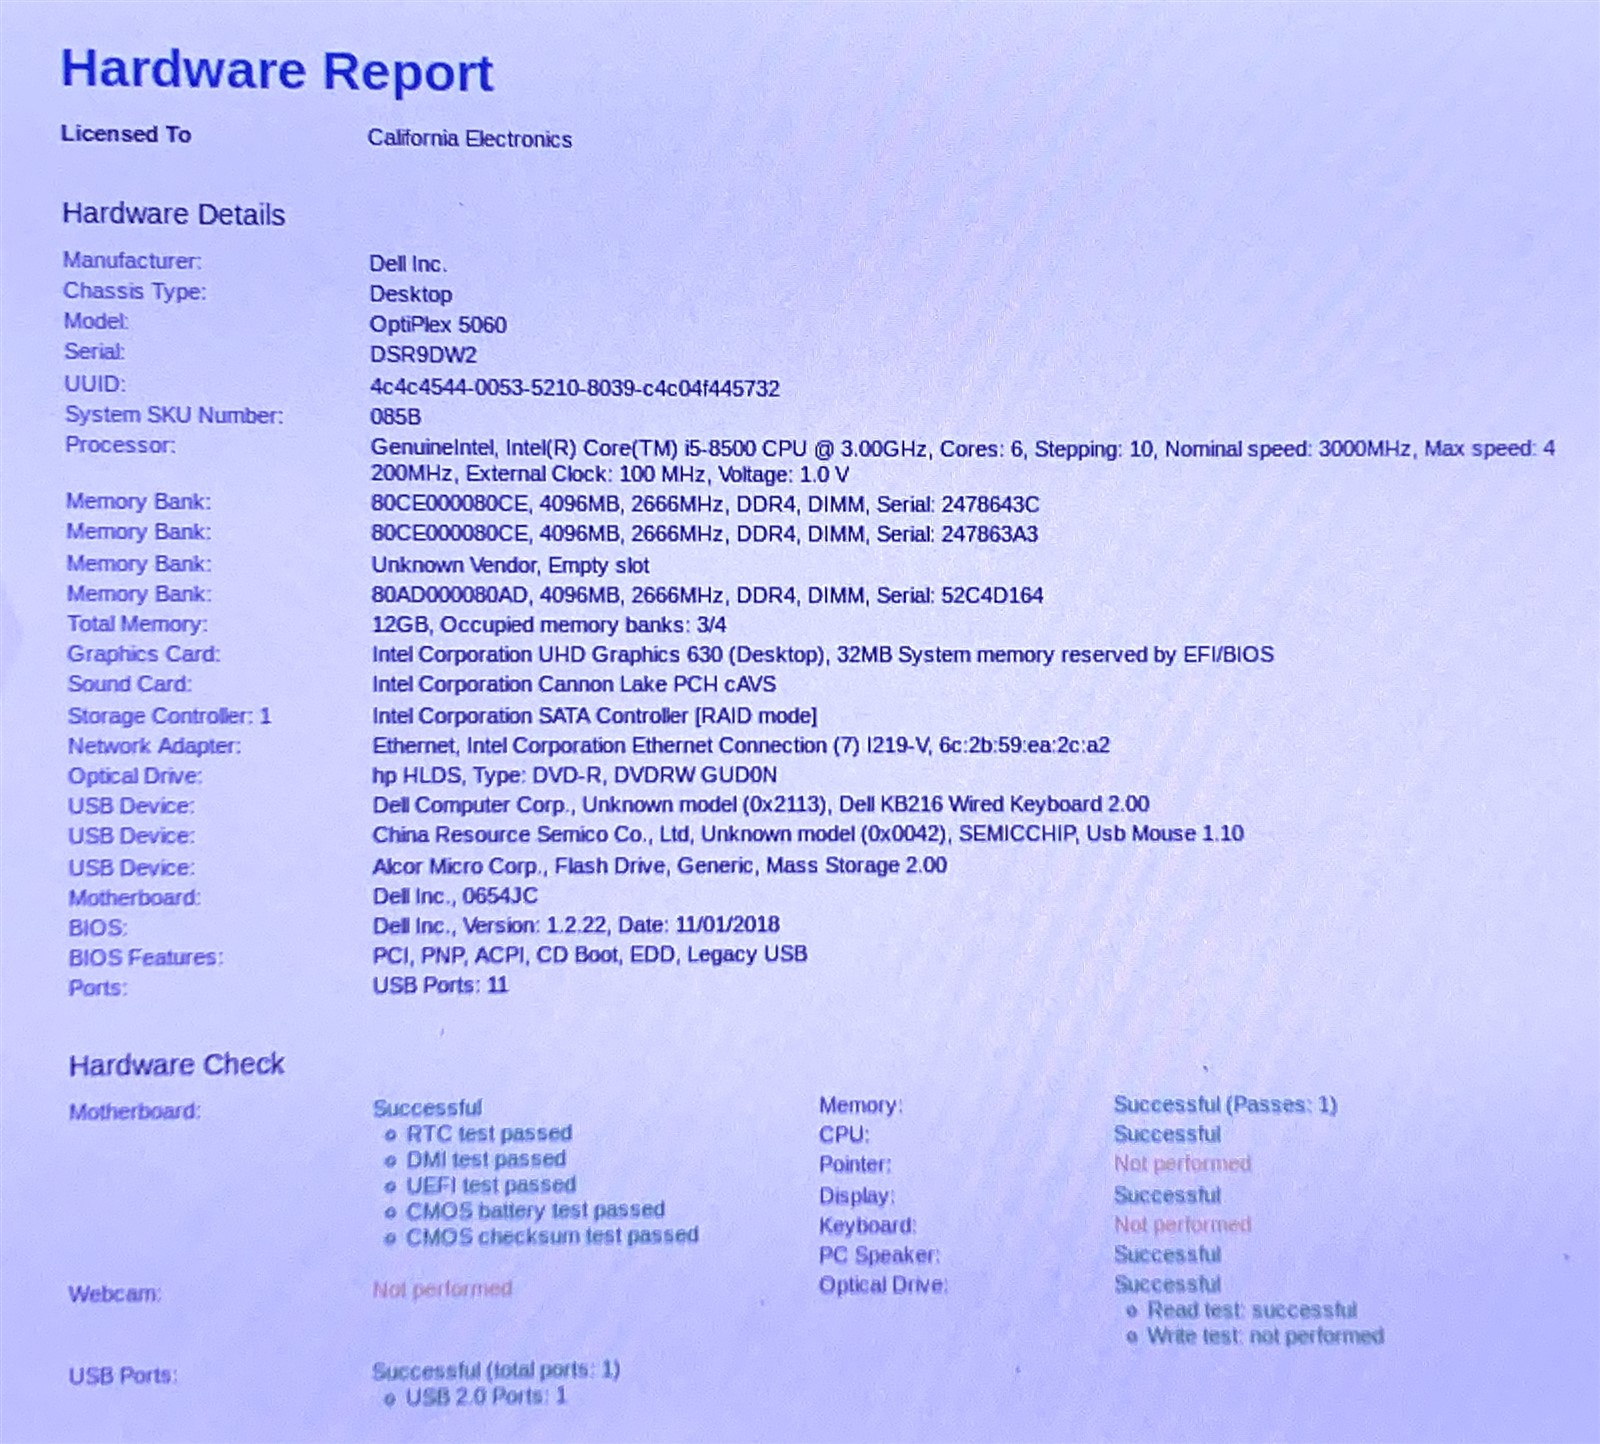
Task: Select Webcam 'Not performed' status
Action: point(442,1290)
